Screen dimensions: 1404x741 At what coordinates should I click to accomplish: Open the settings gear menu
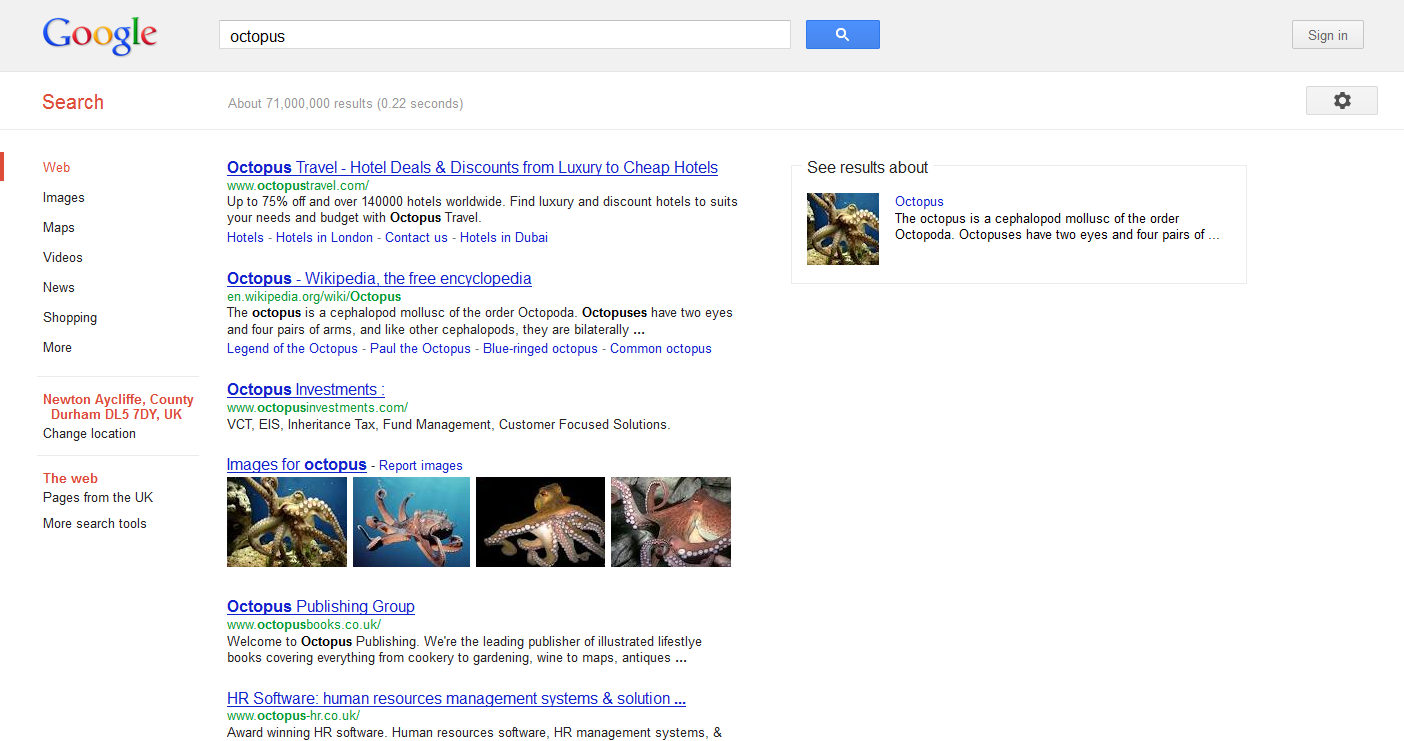(1342, 100)
